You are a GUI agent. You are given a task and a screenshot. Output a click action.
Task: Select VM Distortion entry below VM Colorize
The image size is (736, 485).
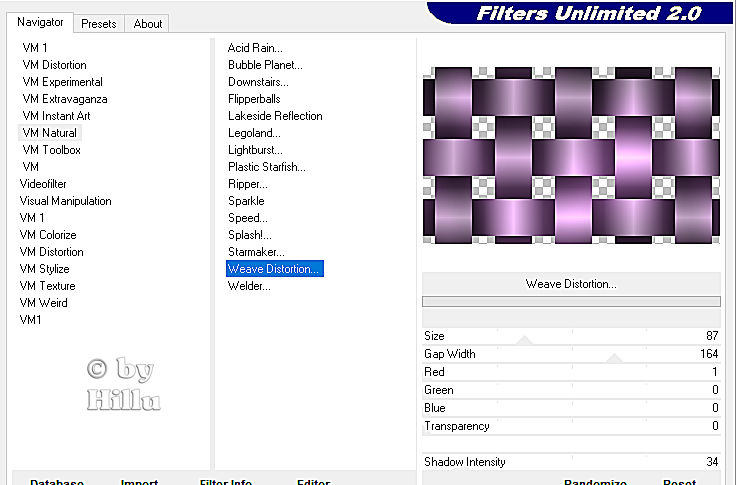coord(52,252)
